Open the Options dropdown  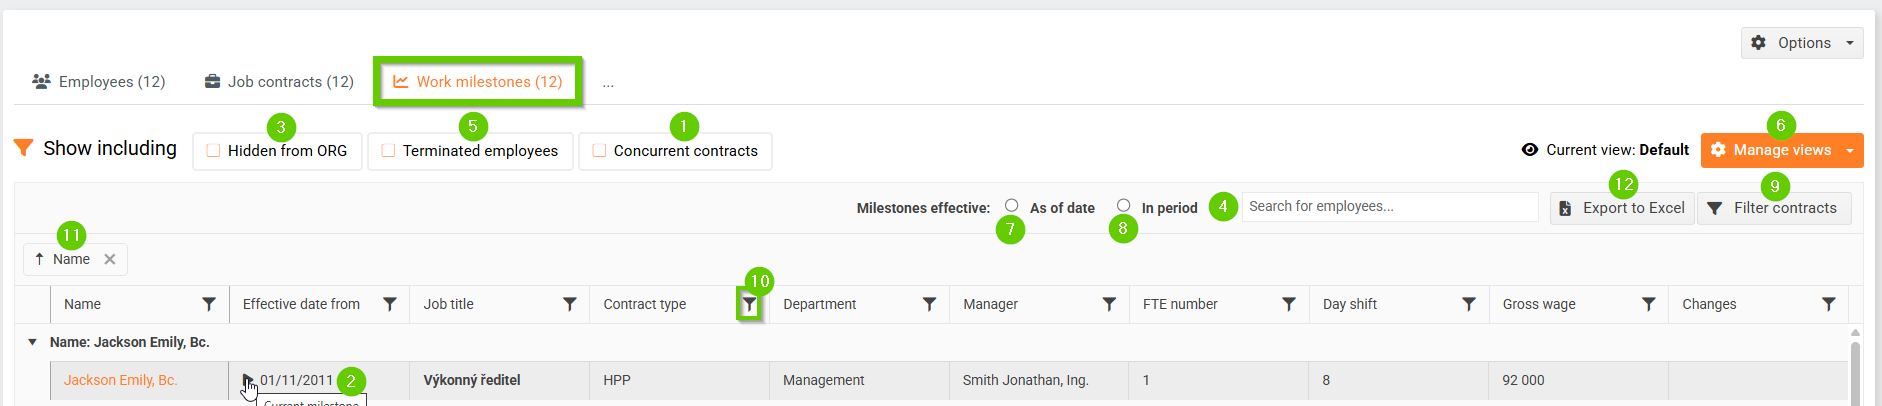pos(1803,43)
